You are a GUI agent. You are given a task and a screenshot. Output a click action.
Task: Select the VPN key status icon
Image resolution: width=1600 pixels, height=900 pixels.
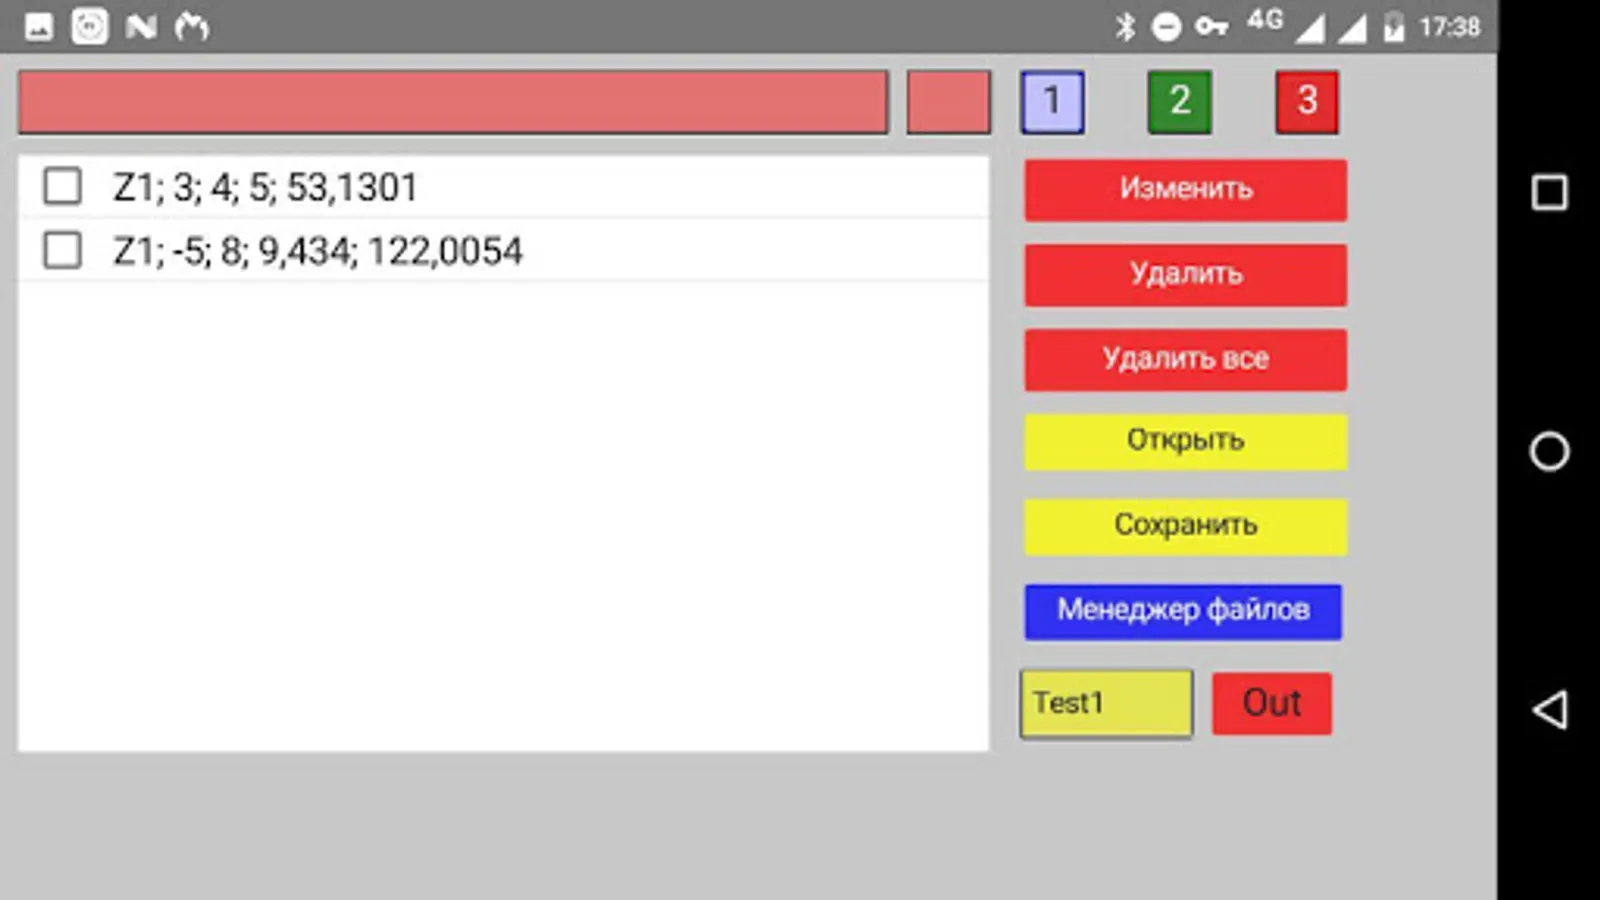point(1210,27)
